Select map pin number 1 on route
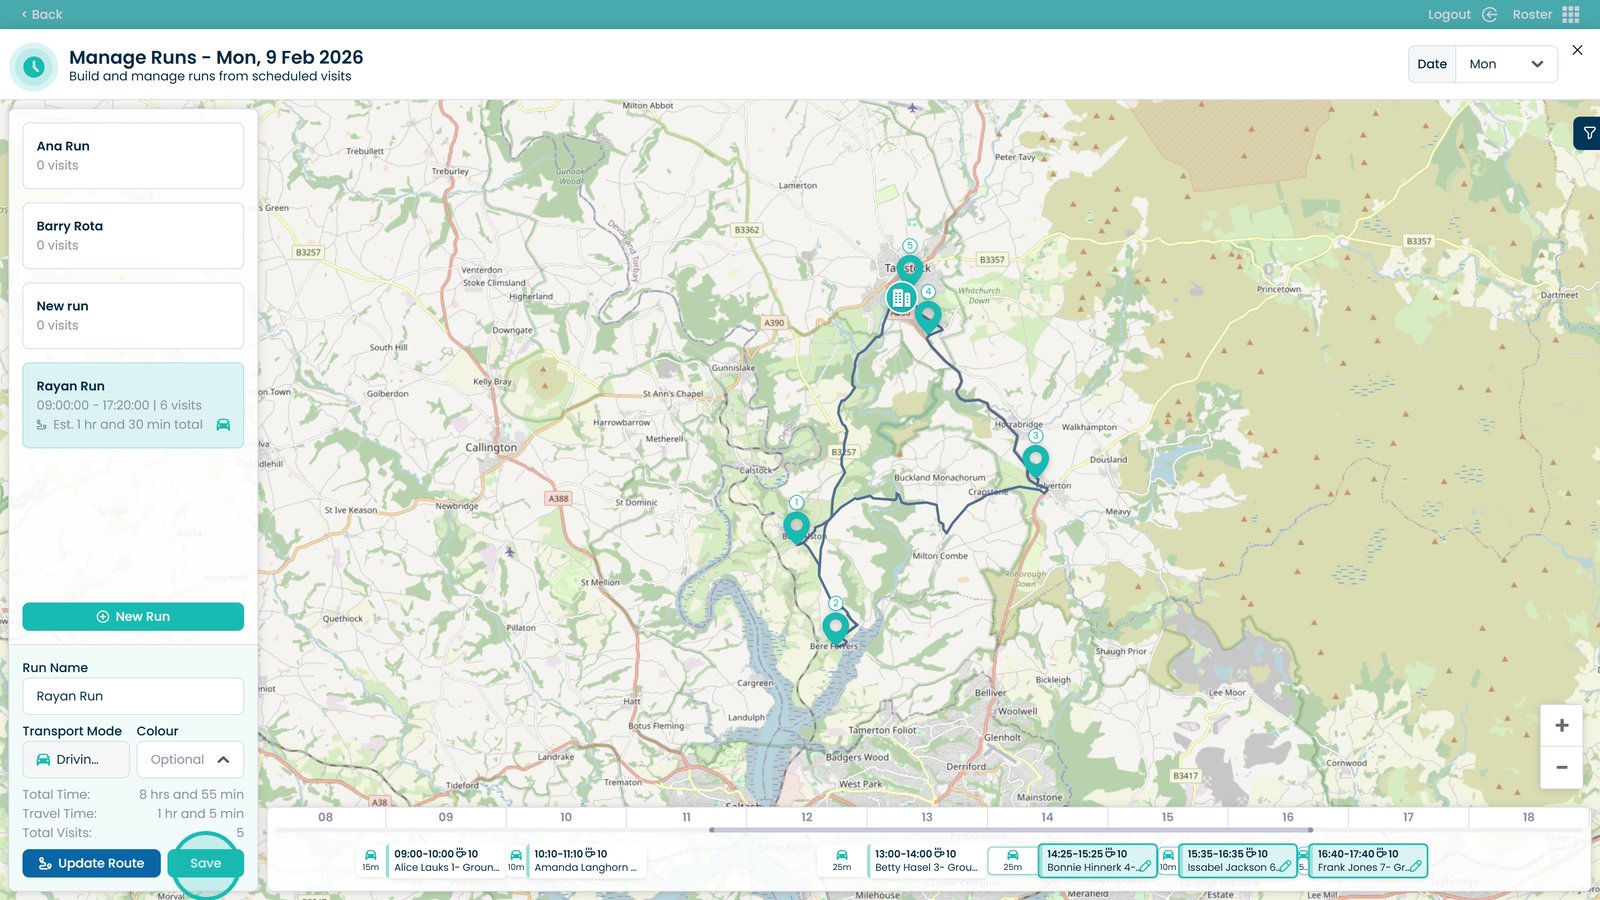 click(x=796, y=525)
